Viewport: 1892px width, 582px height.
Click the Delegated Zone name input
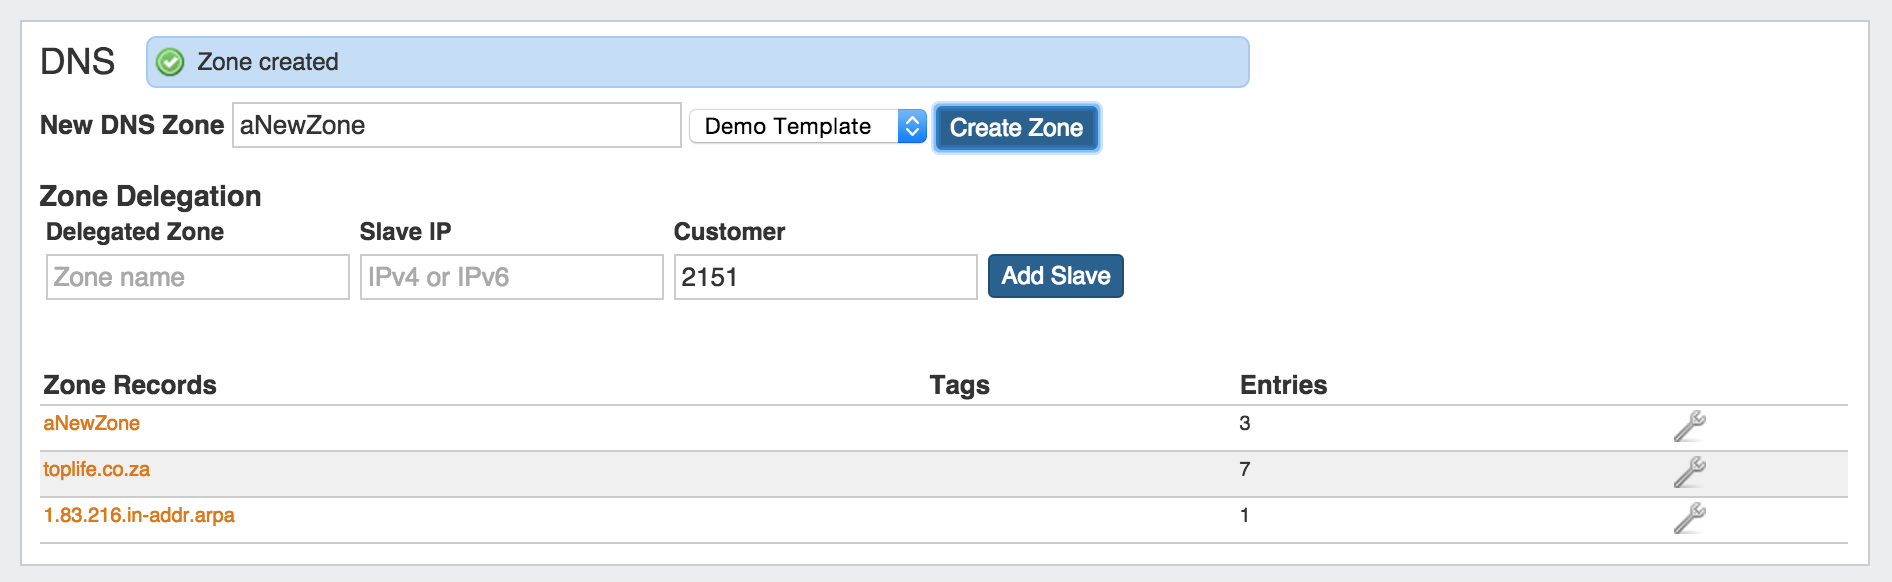[x=197, y=277]
